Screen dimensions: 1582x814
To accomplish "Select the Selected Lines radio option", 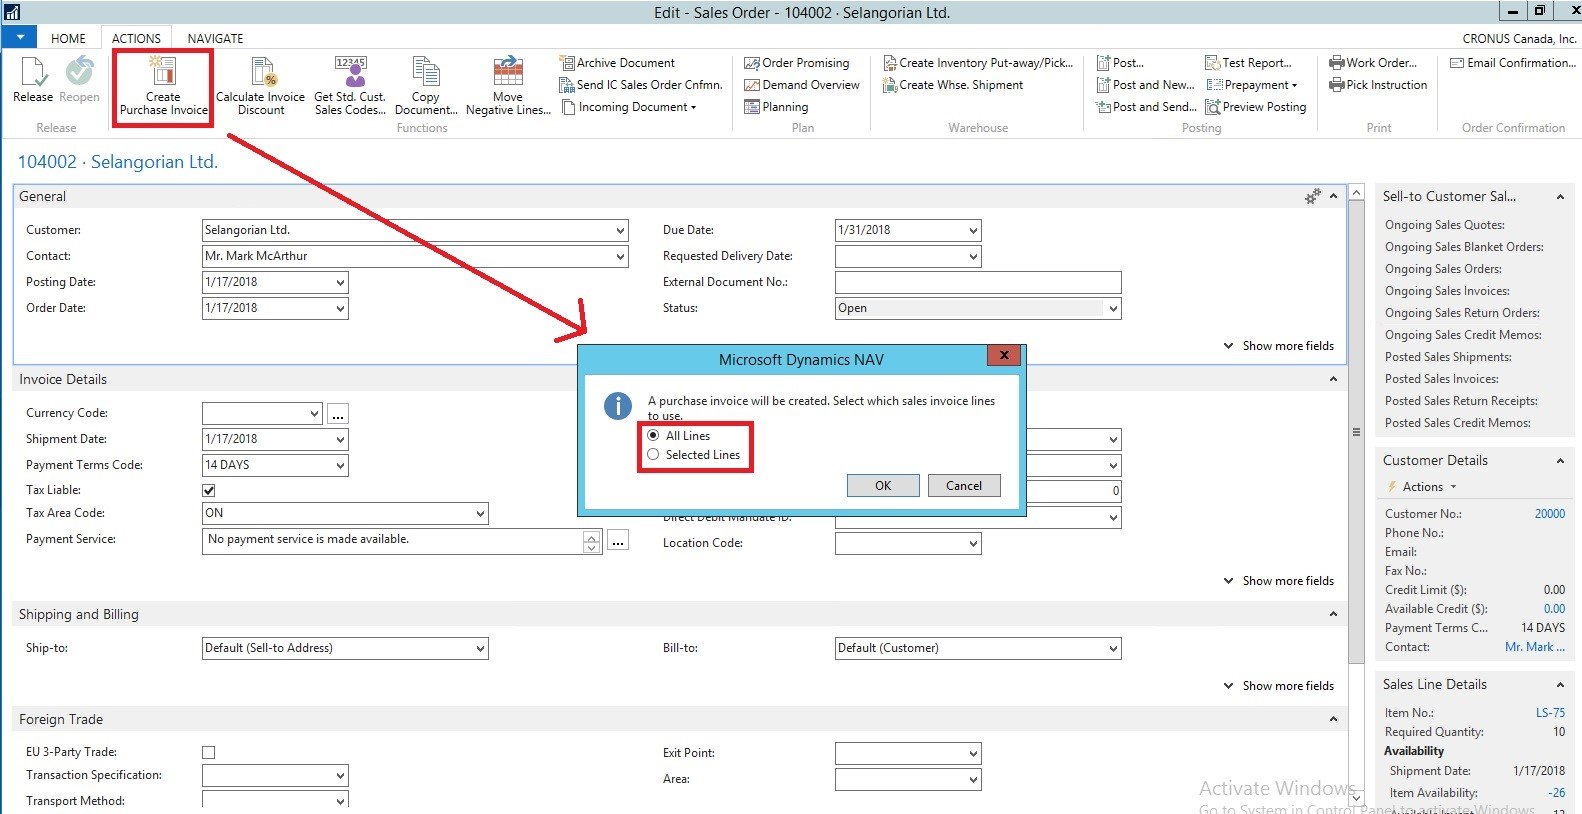I will pyautogui.click(x=653, y=455).
